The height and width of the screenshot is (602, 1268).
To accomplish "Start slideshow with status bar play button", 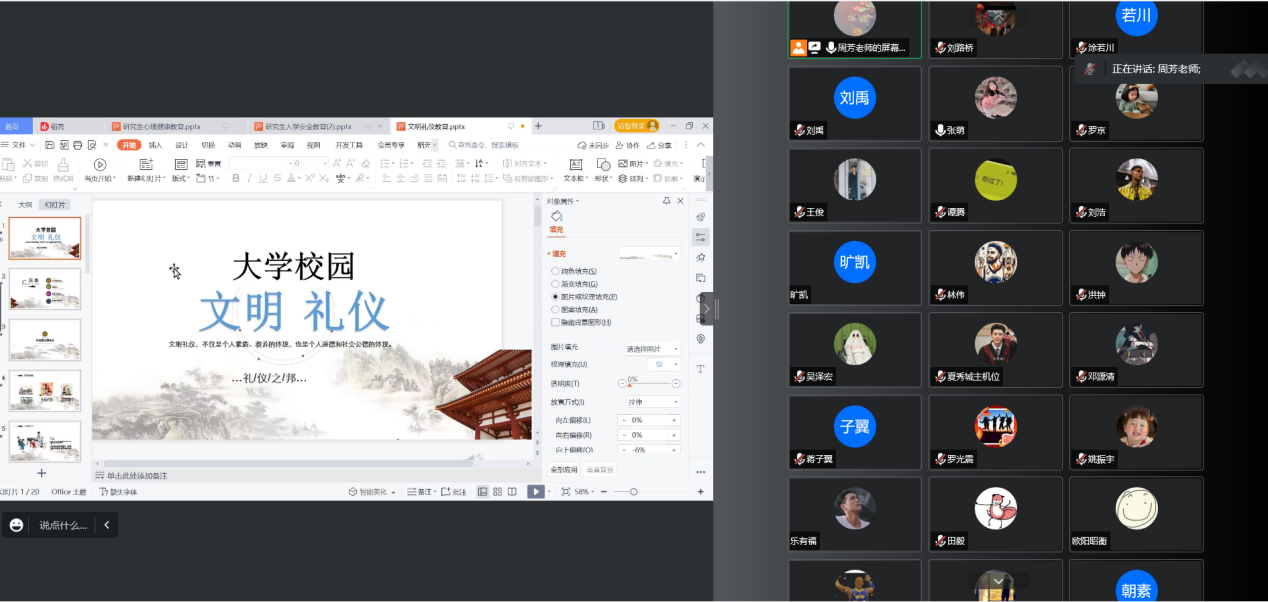I will [536, 492].
